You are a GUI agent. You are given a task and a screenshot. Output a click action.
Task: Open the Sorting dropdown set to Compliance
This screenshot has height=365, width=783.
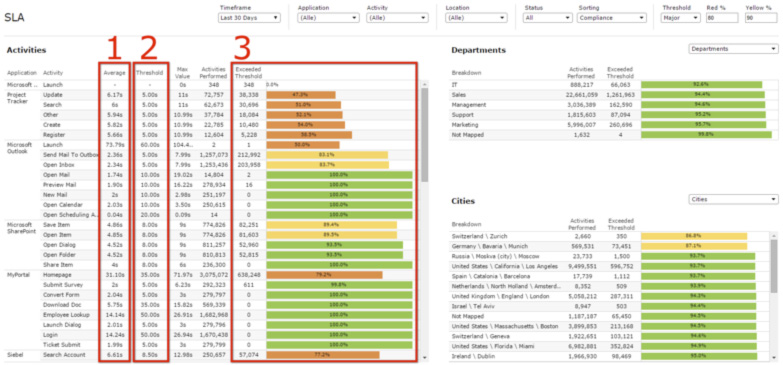[x=611, y=17]
